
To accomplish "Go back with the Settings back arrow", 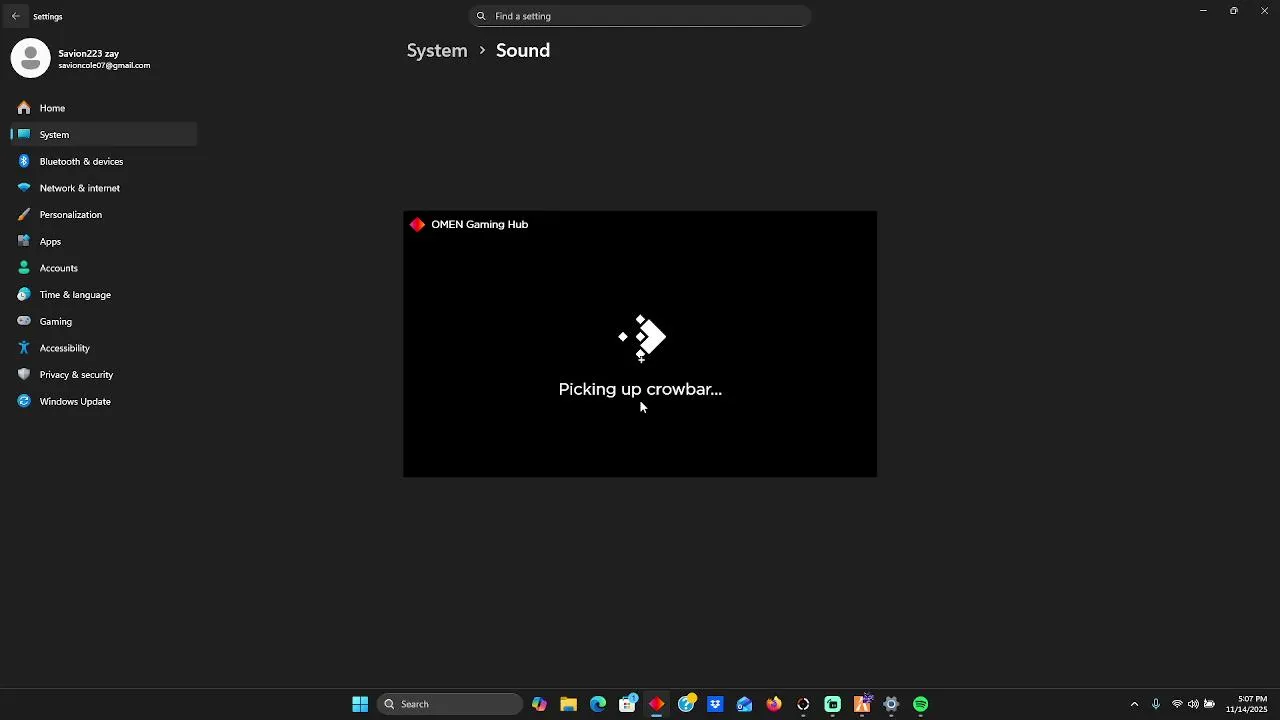I will click(x=15, y=16).
